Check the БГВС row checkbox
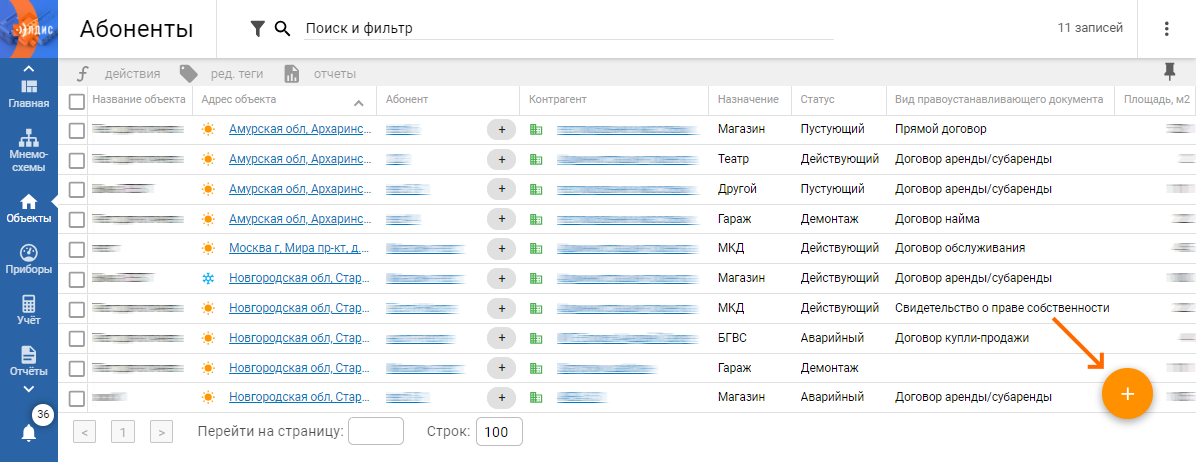 [x=76, y=338]
